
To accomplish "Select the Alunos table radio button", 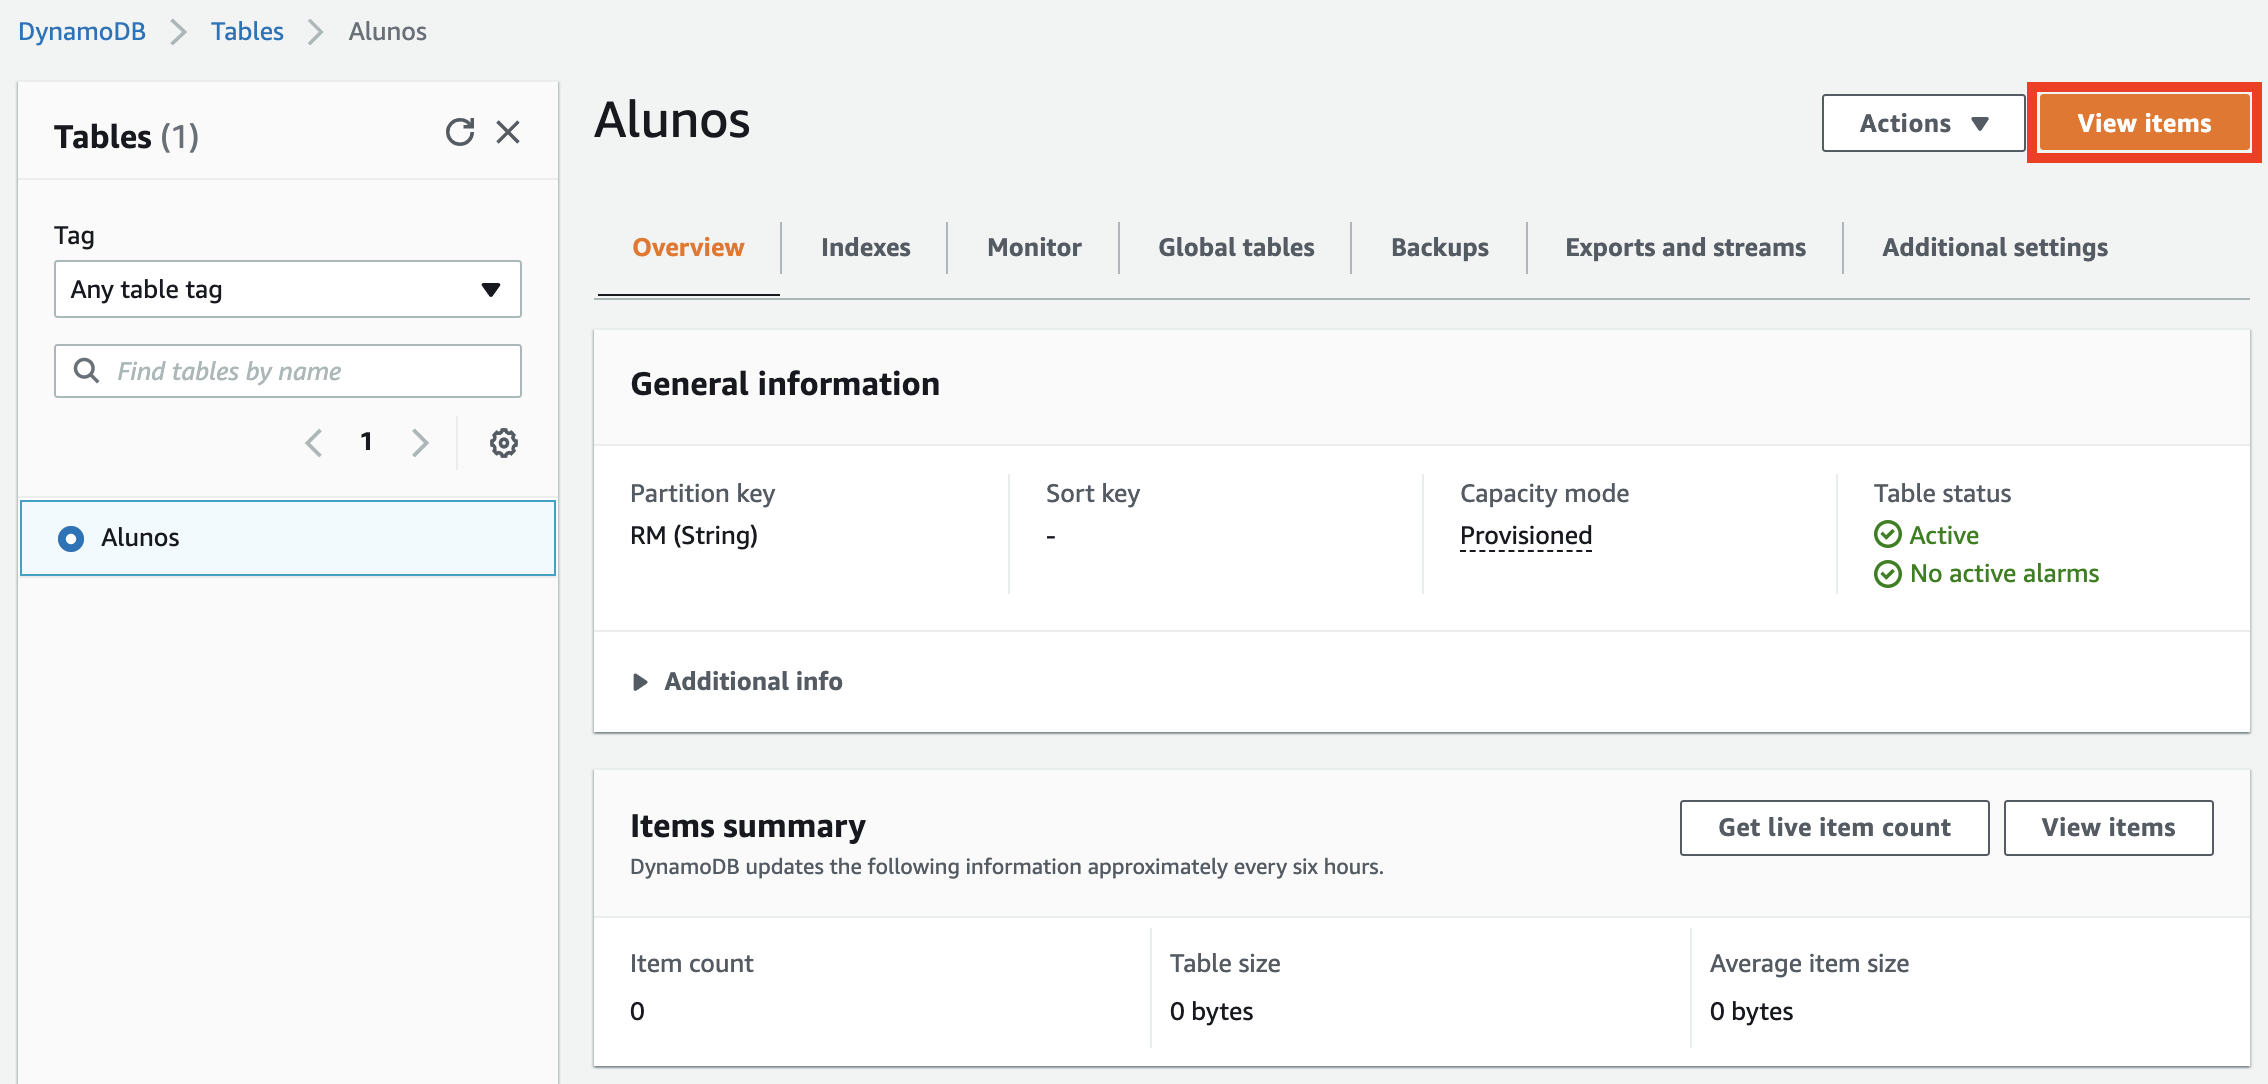I will click(71, 539).
